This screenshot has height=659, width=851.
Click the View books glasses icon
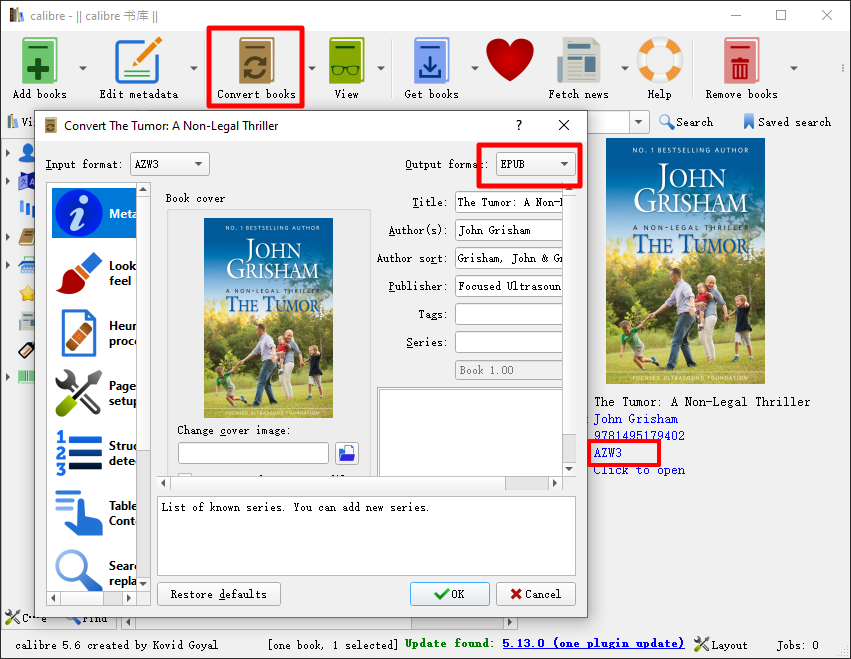click(346, 60)
